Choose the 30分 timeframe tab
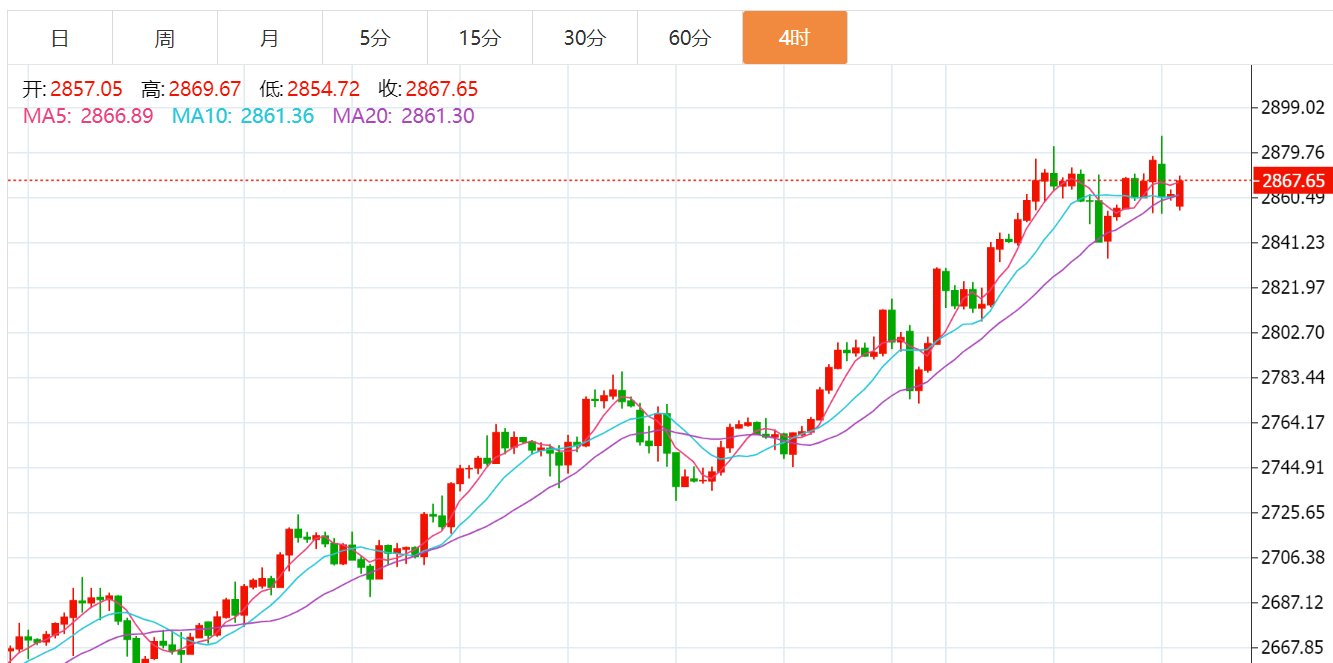Viewport: 1333px width, 663px height. tap(585, 38)
